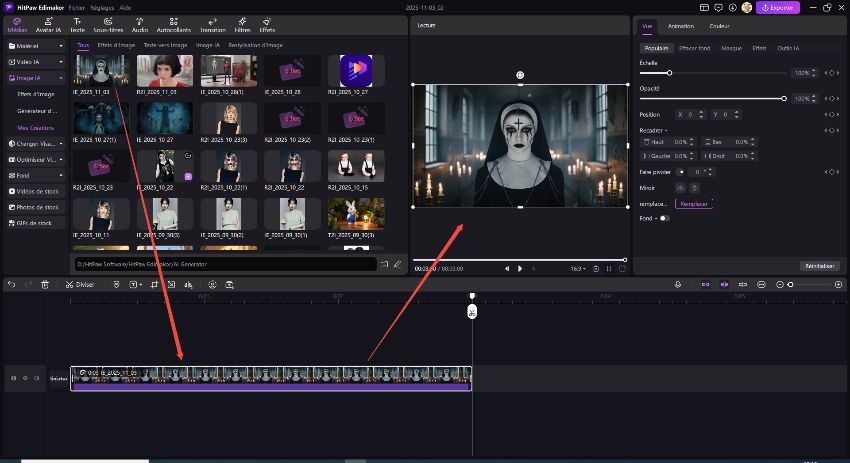
Task: Click the Exporter button
Action: pyautogui.click(x=778, y=7)
